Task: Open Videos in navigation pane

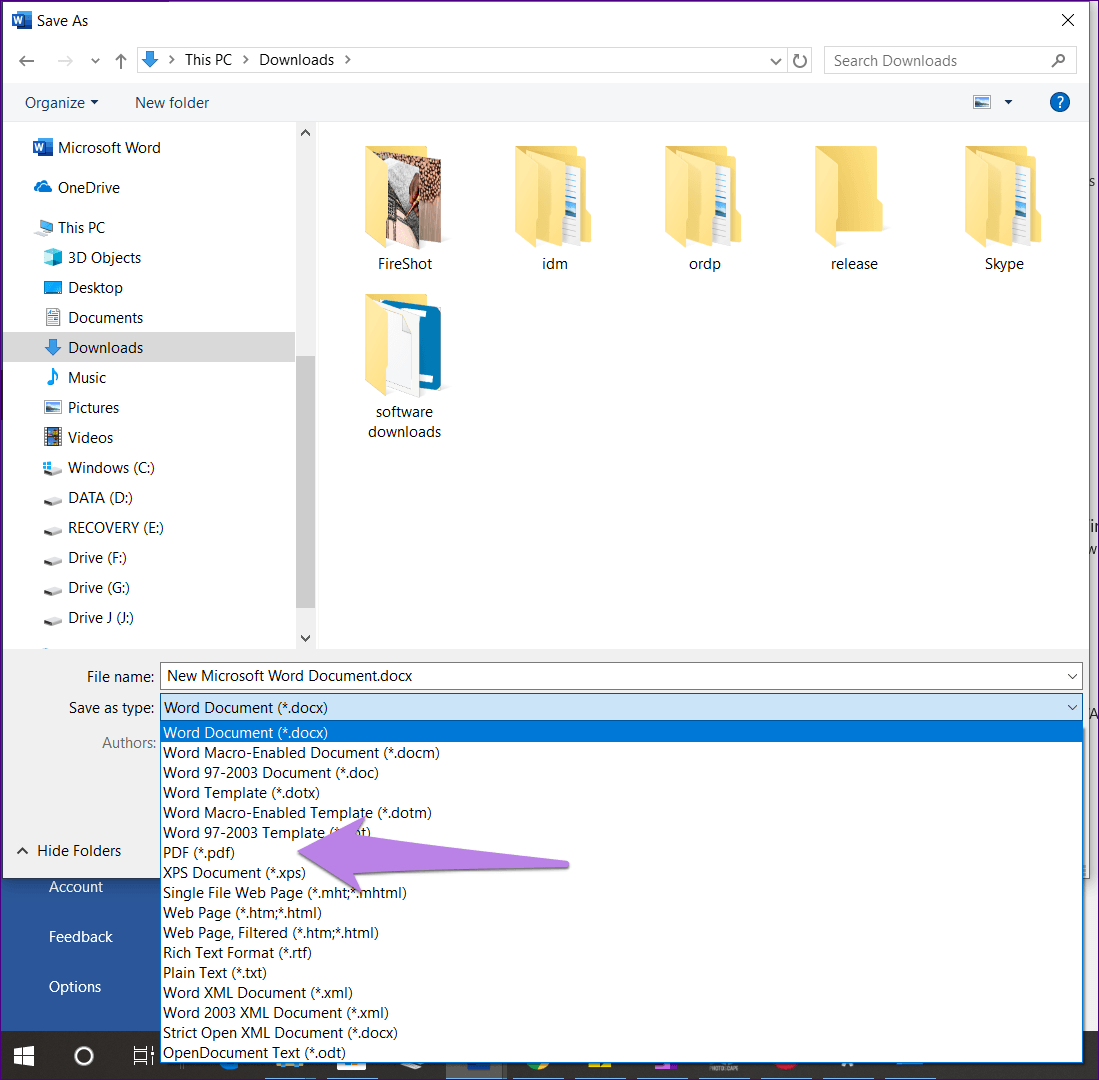Action: tap(78, 438)
